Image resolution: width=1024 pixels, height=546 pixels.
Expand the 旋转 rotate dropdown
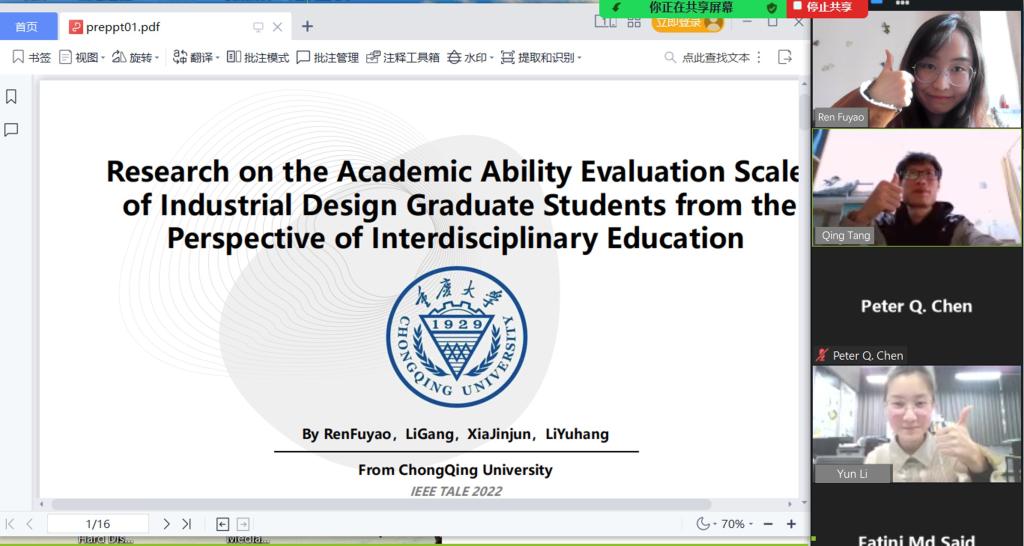click(x=135, y=58)
